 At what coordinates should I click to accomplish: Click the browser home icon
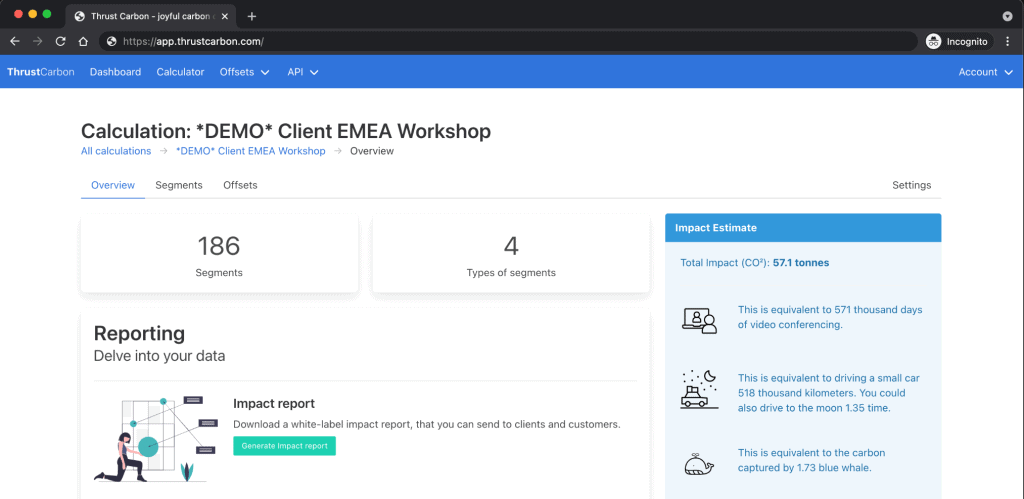pyautogui.click(x=83, y=41)
